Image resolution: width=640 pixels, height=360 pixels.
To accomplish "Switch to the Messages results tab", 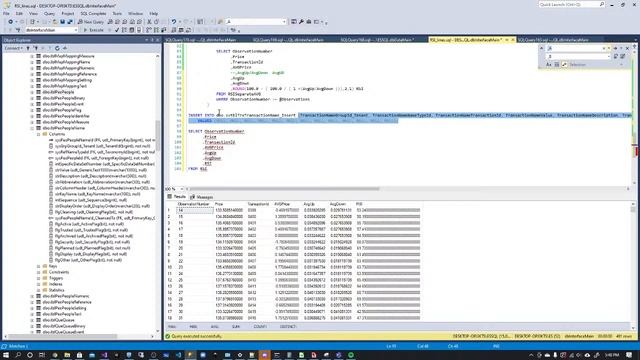I will pyautogui.click(x=202, y=197).
